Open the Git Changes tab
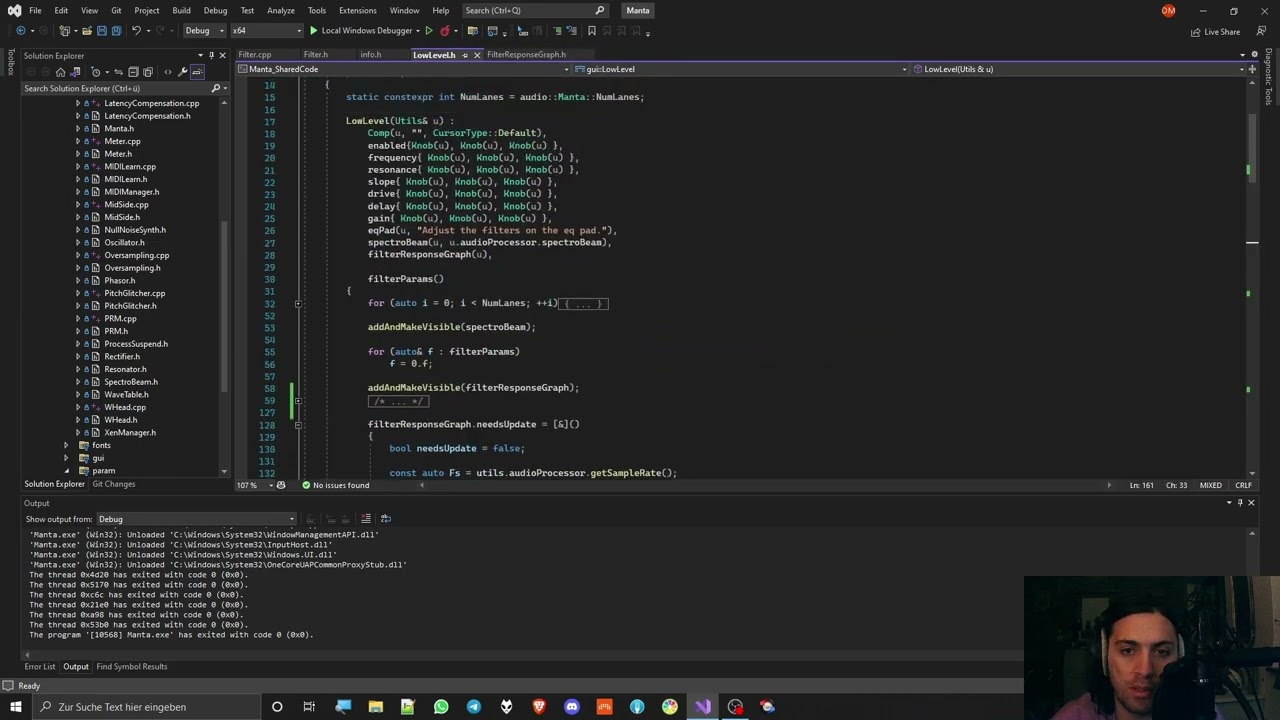The height and width of the screenshot is (720, 1280). (114, 484)
